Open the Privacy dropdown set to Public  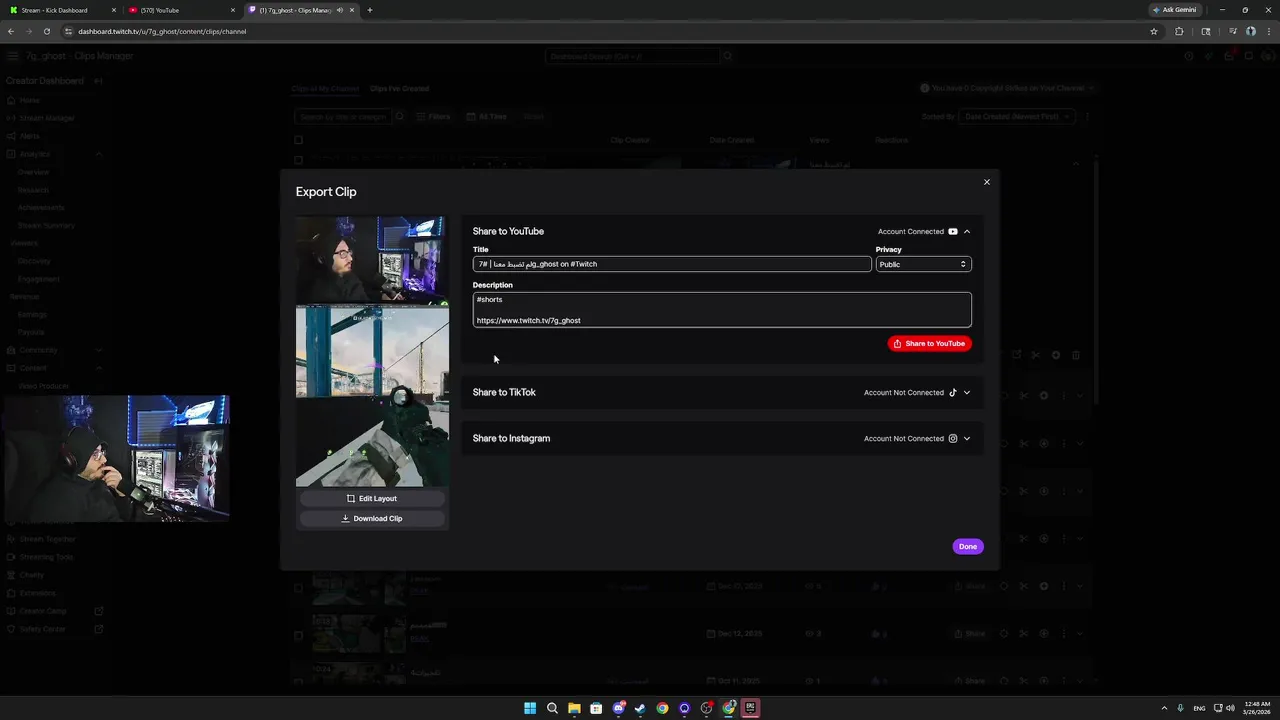tap(923, 264)
